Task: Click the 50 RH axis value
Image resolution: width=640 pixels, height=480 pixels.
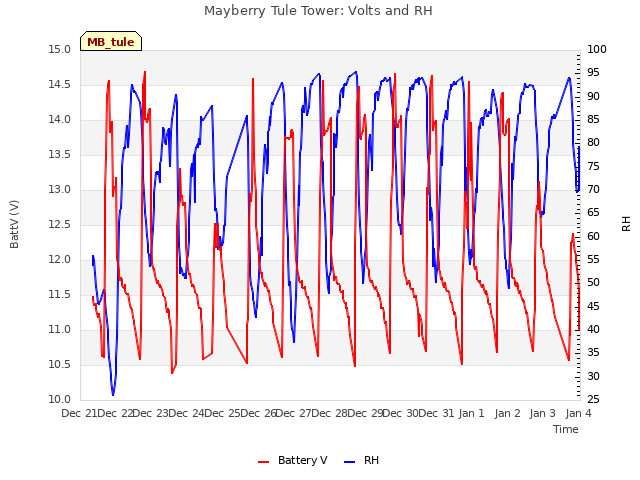Action: pyautogui.click(x=593, y=283)
